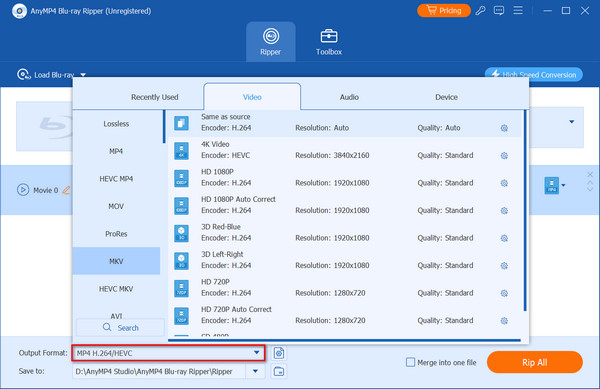The height and width of the screenshot is (389, 600).
Task: Open registration via the key icon
Action: coord(481,10)
